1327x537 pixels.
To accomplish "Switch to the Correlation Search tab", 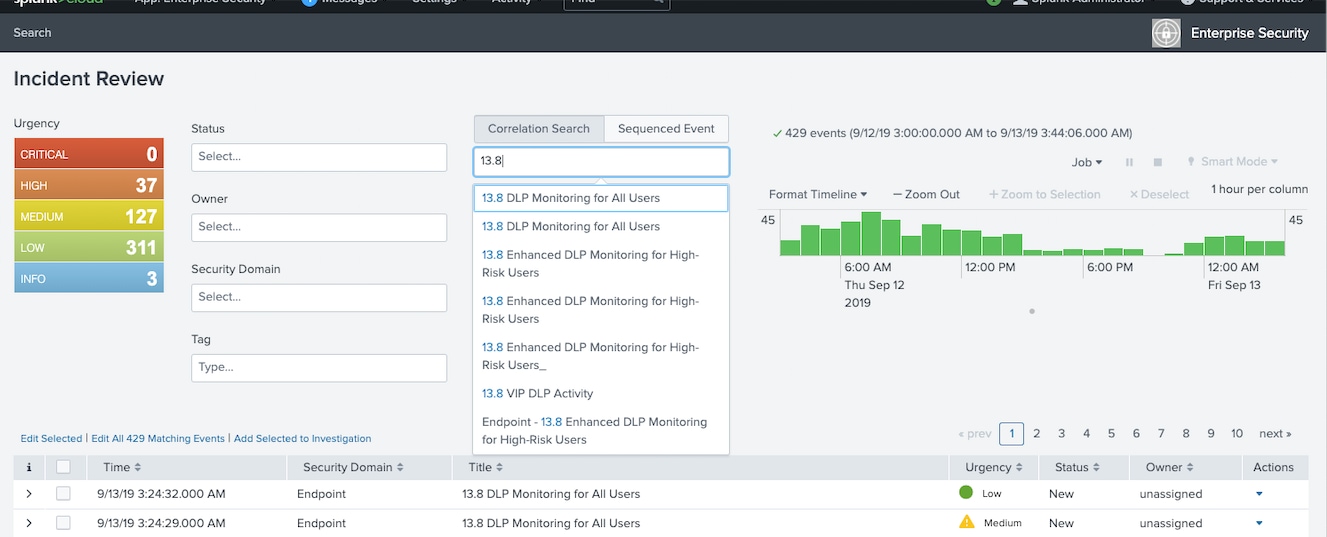I will click(x=539, y=129).
